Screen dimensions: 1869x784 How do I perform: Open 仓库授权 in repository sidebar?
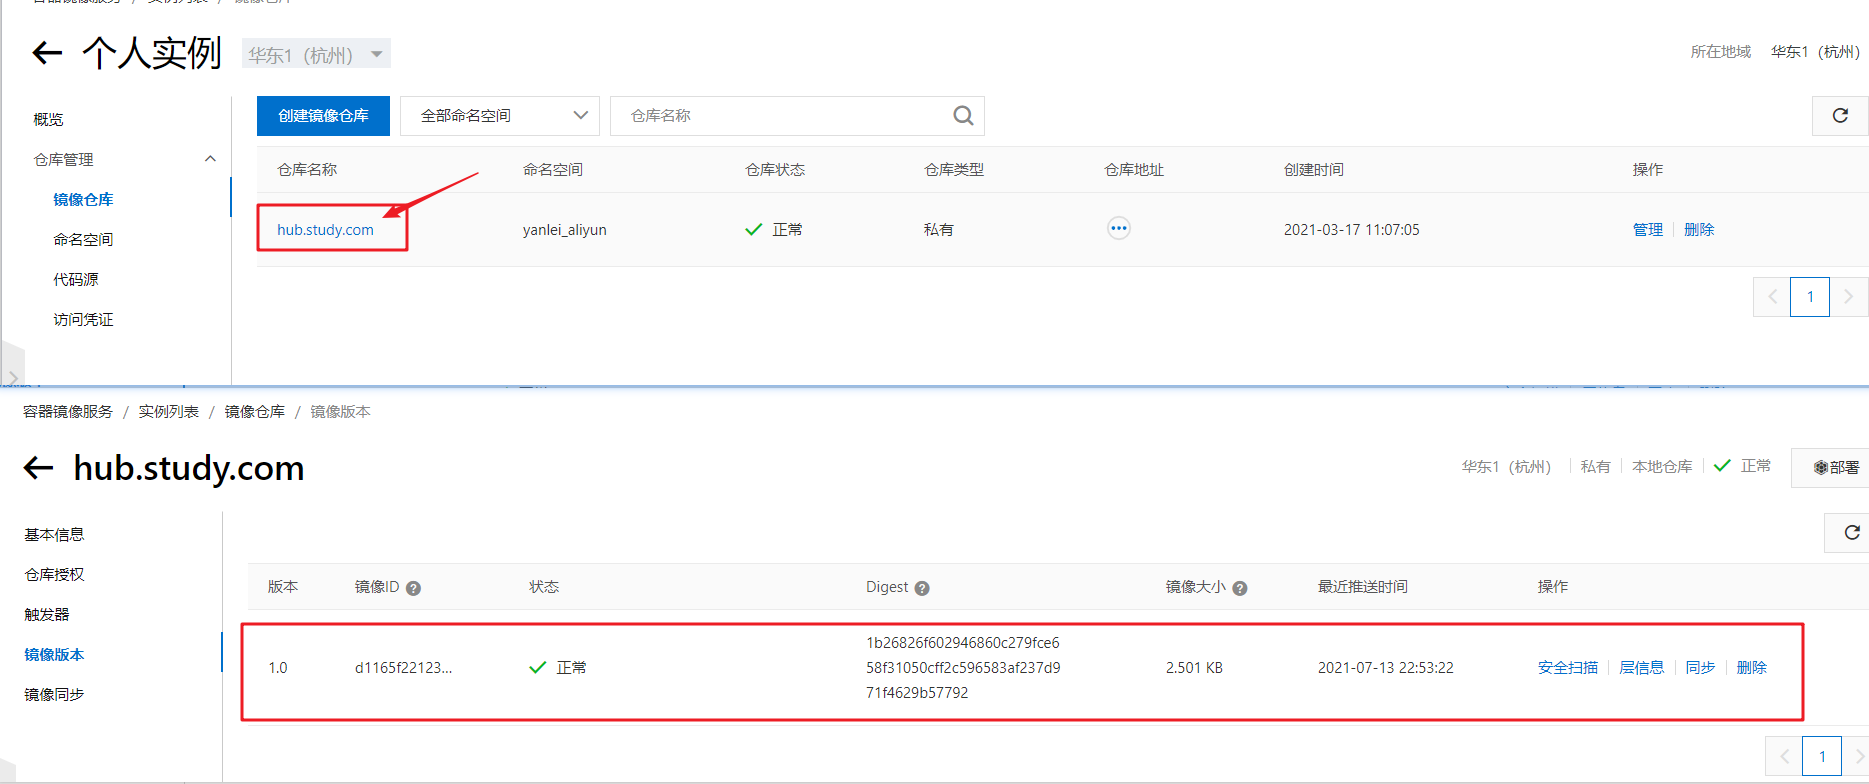tap(54, 574)
